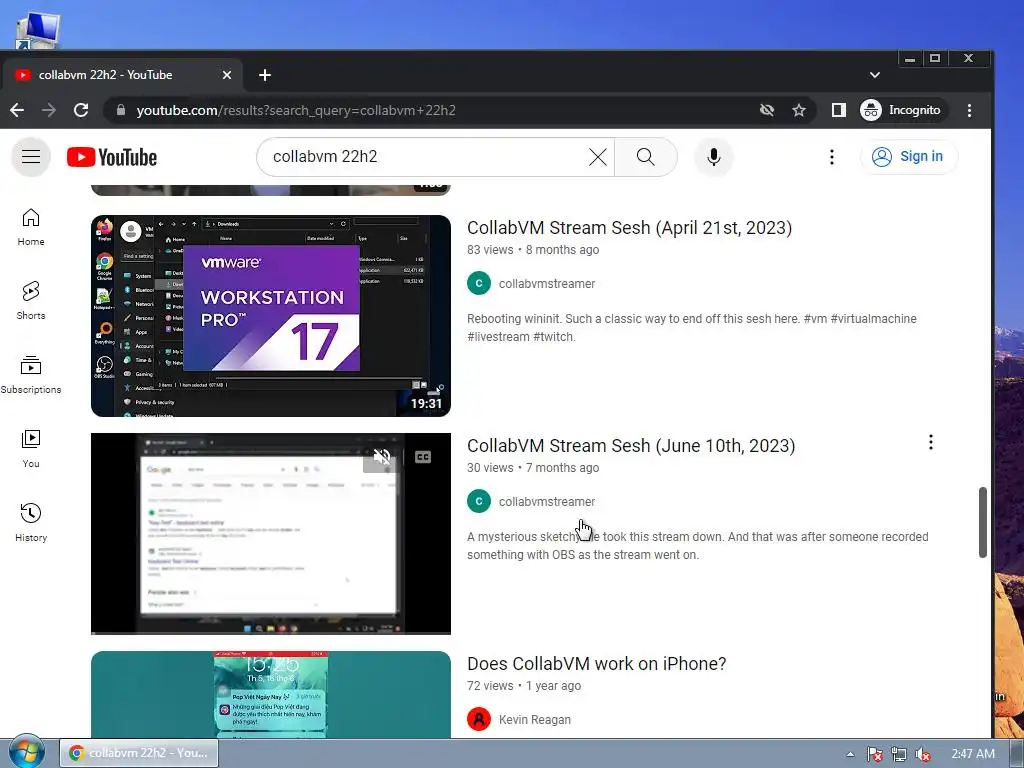Open the June 10th video three-dot action menu
The width and height of the screenshot is (1024, 768).
pyautogui.click(x=931, y=443)
